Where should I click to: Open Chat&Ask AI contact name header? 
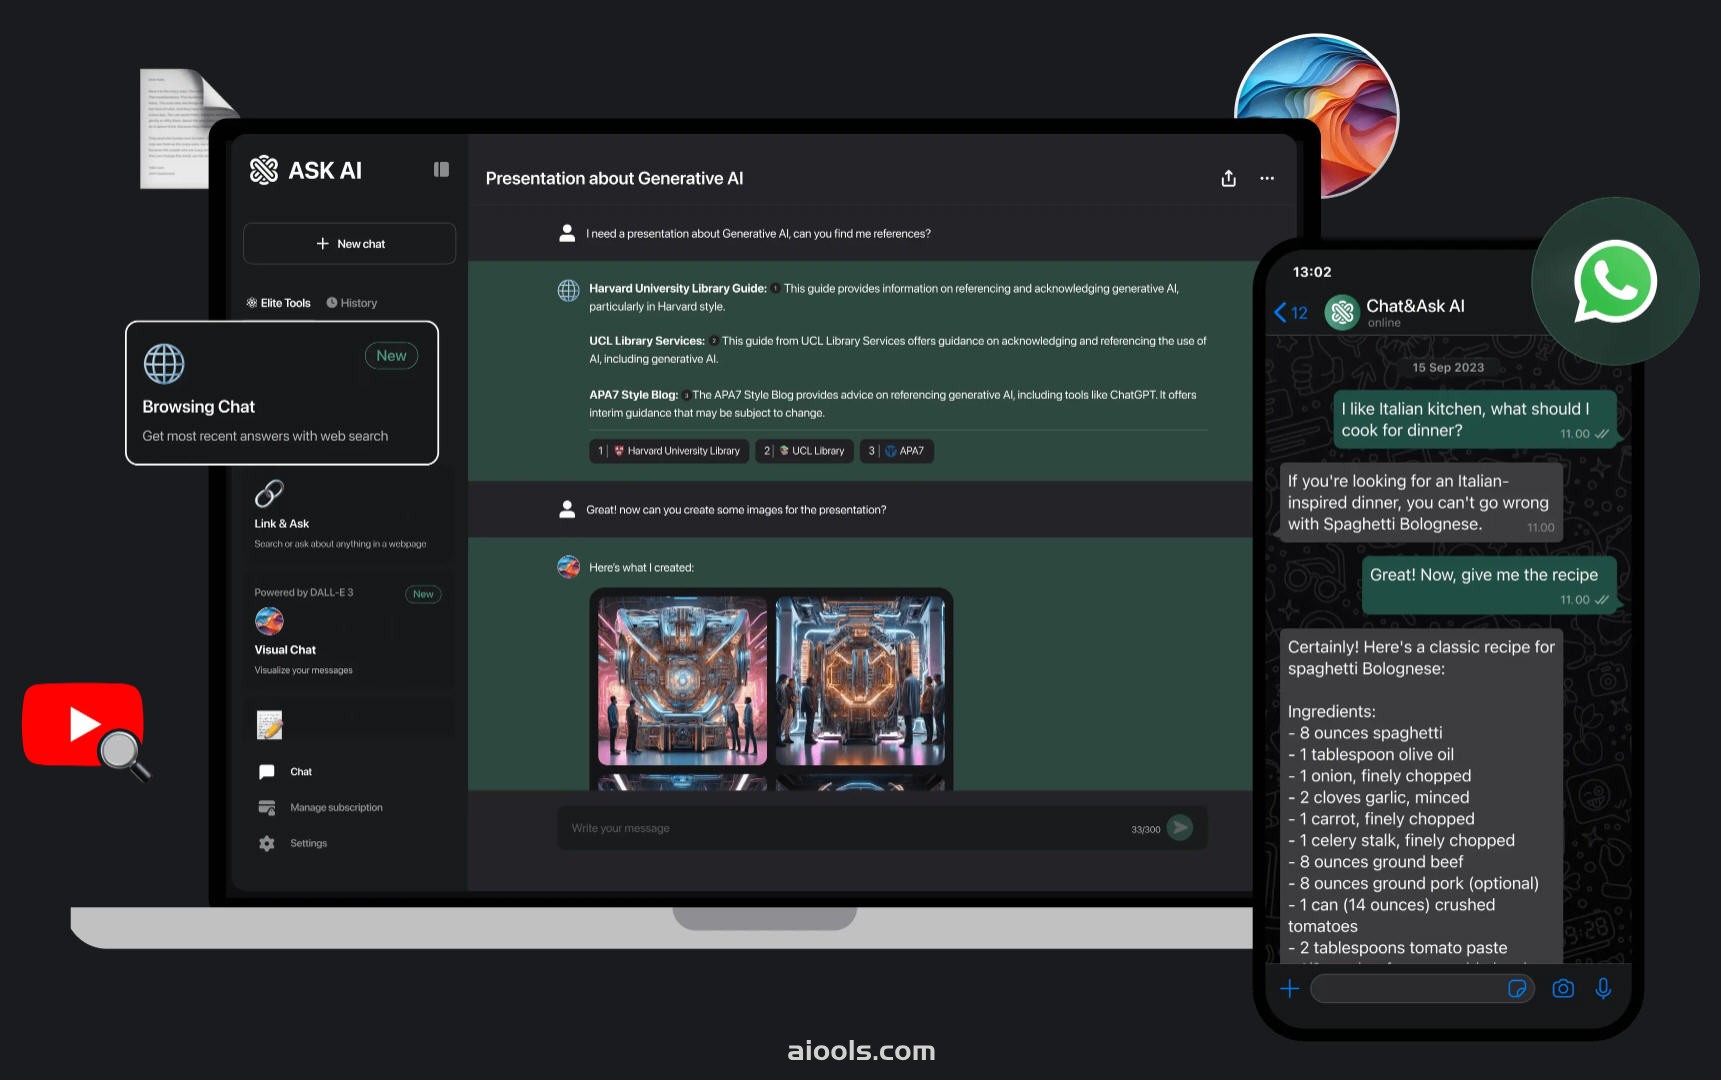pos(1415,306)
